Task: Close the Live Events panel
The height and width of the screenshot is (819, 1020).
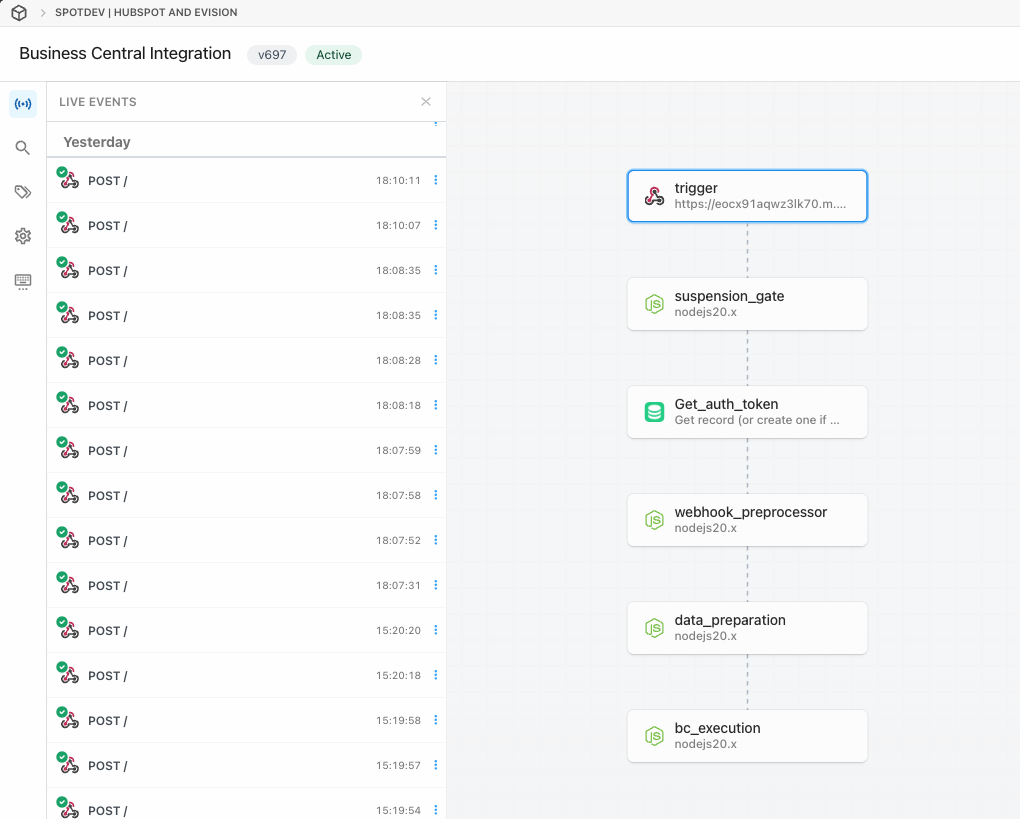Action: point(426,102)
